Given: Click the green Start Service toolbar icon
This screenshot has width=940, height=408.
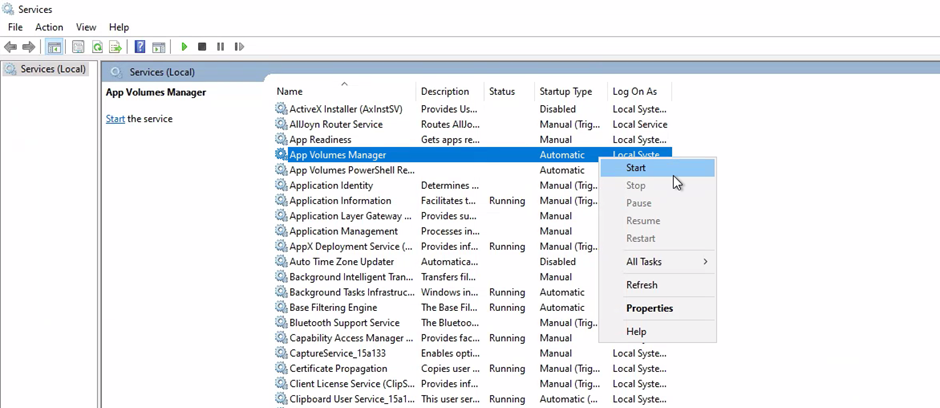Looking at the screenshot, I should pos(184,47).
